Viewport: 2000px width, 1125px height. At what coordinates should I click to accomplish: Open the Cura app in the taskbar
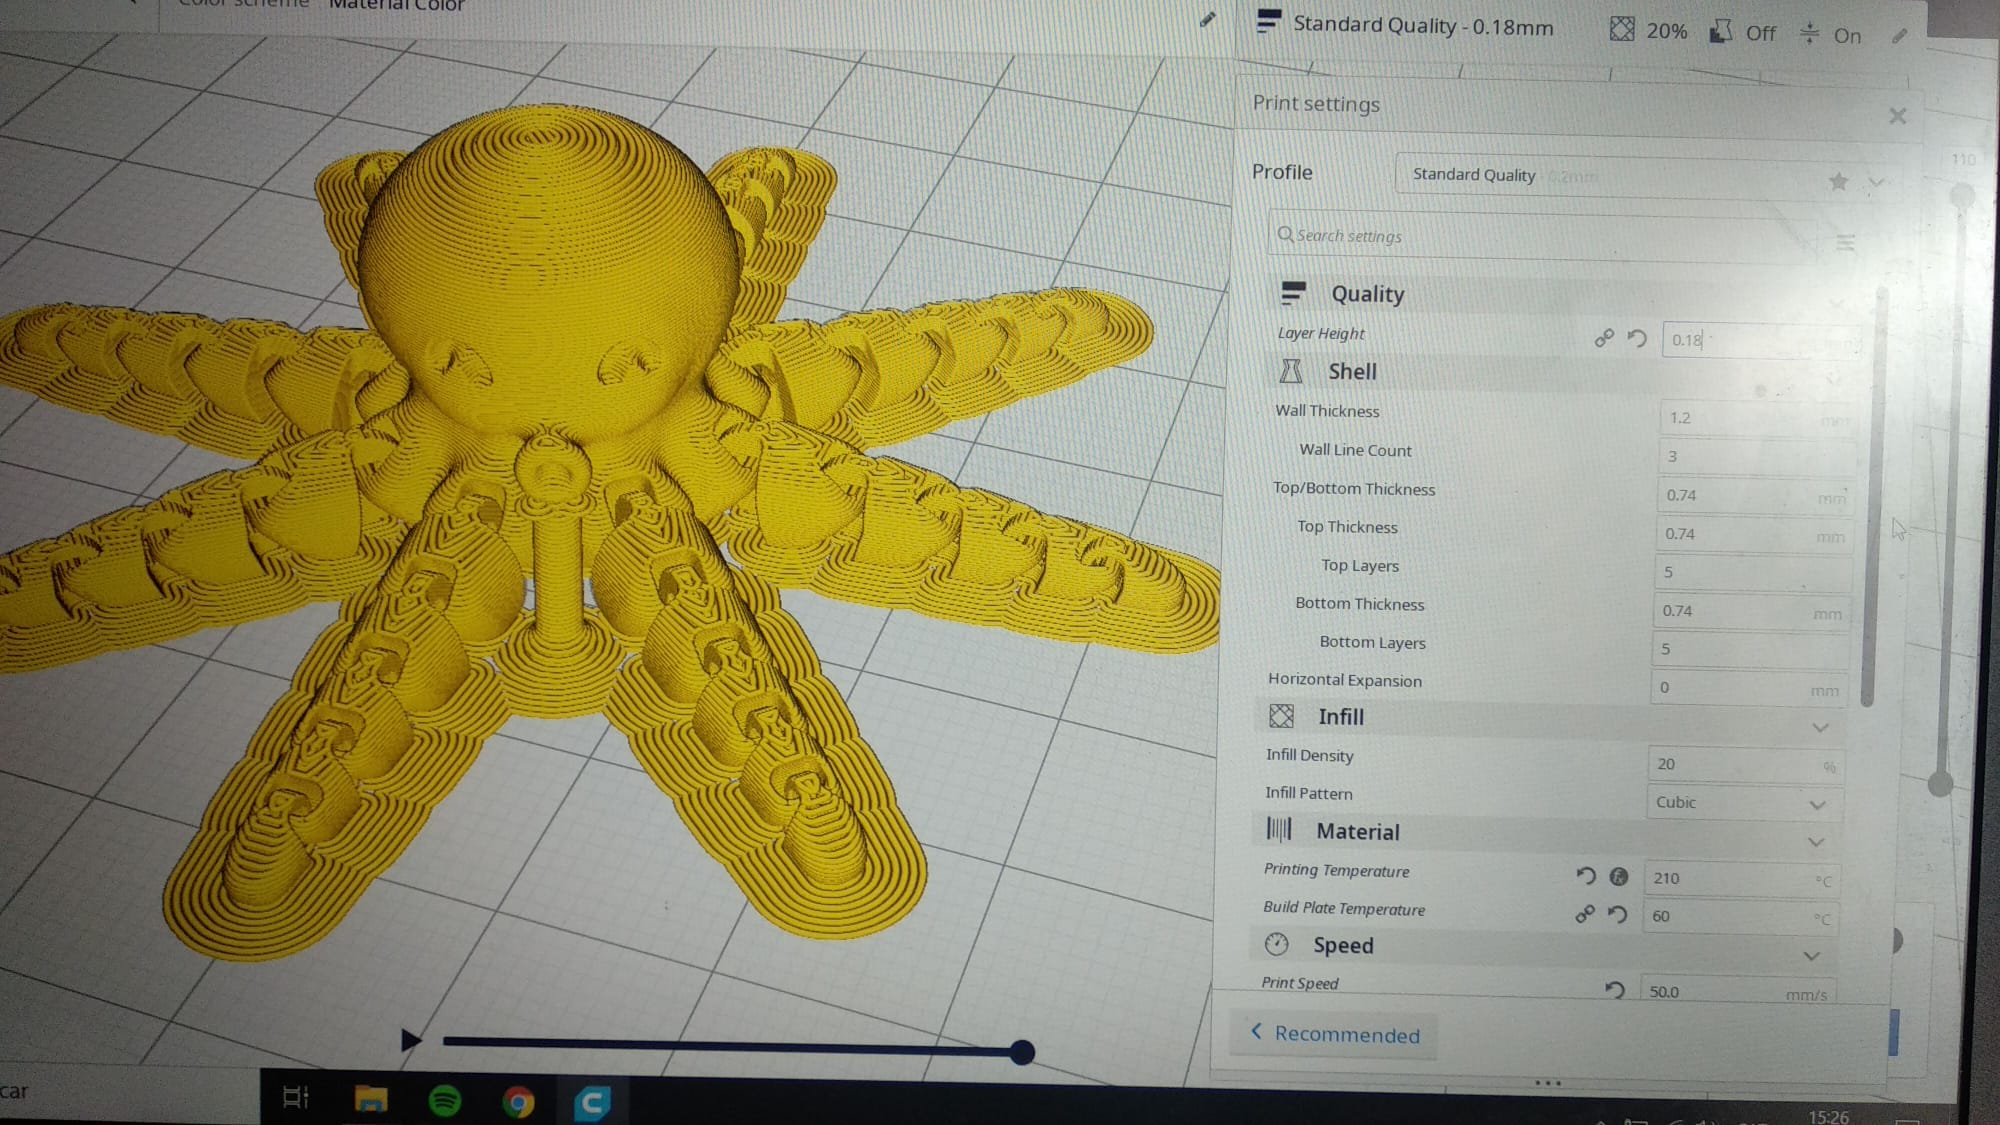[592, 1102]
